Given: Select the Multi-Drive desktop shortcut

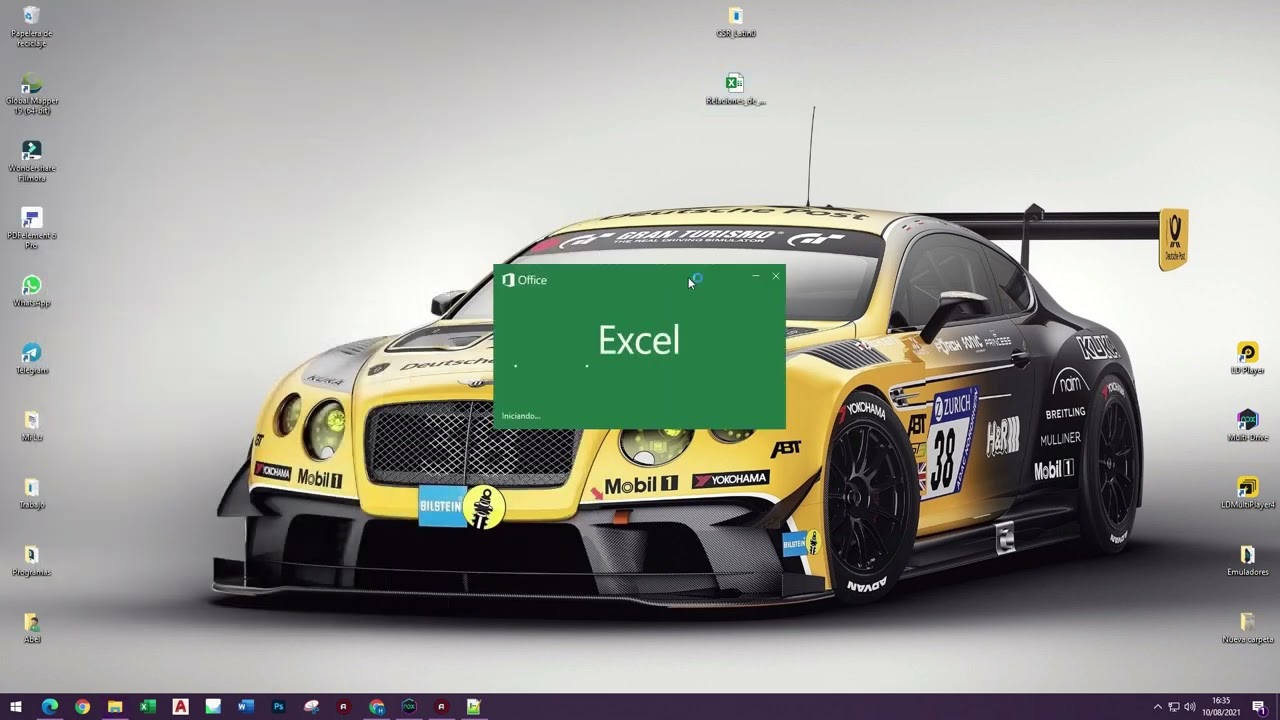Looking at the screenshot, I should [1248, 426].
